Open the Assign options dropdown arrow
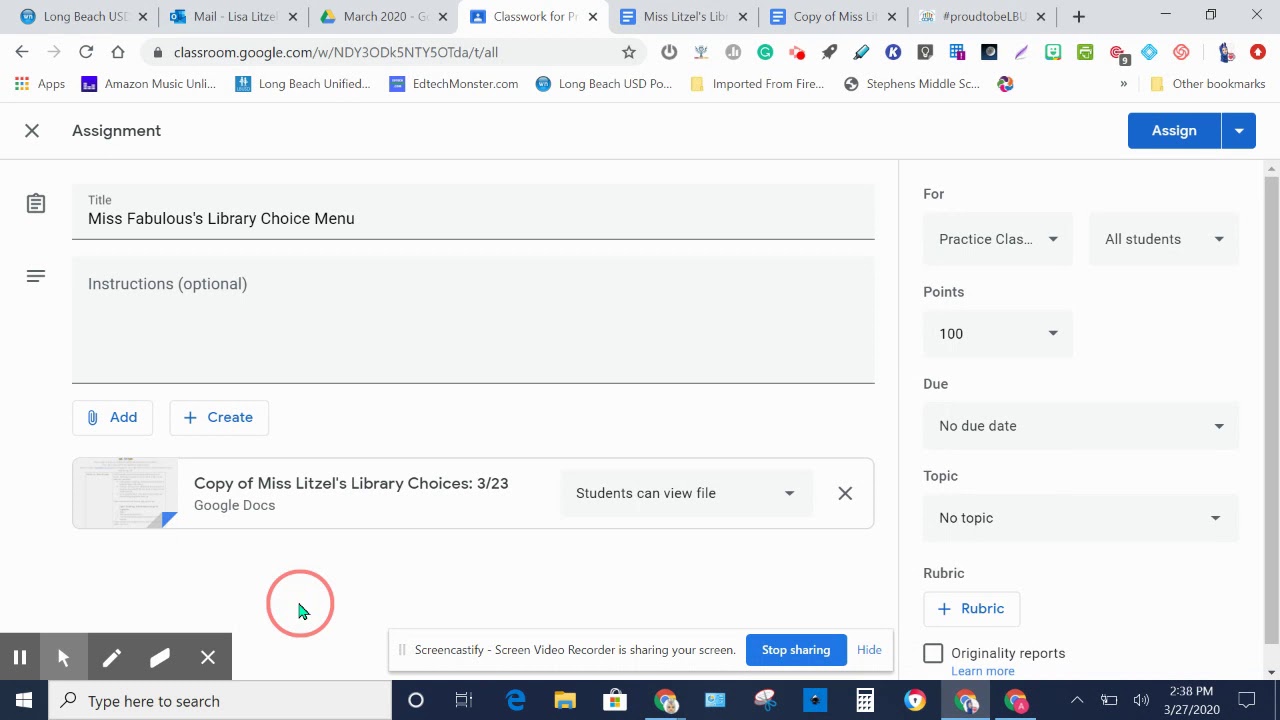The height and width of the screenshot is (720, 1280). (1239, 131)
